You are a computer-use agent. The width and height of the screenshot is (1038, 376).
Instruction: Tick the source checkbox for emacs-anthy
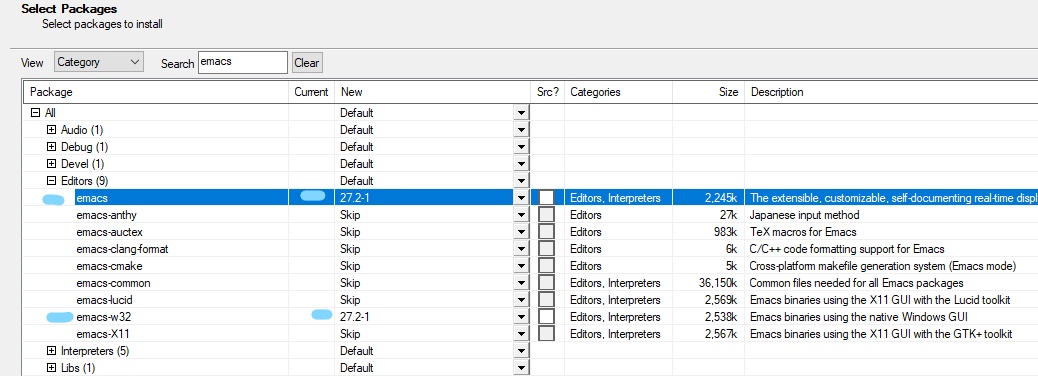tap(546, 215)
